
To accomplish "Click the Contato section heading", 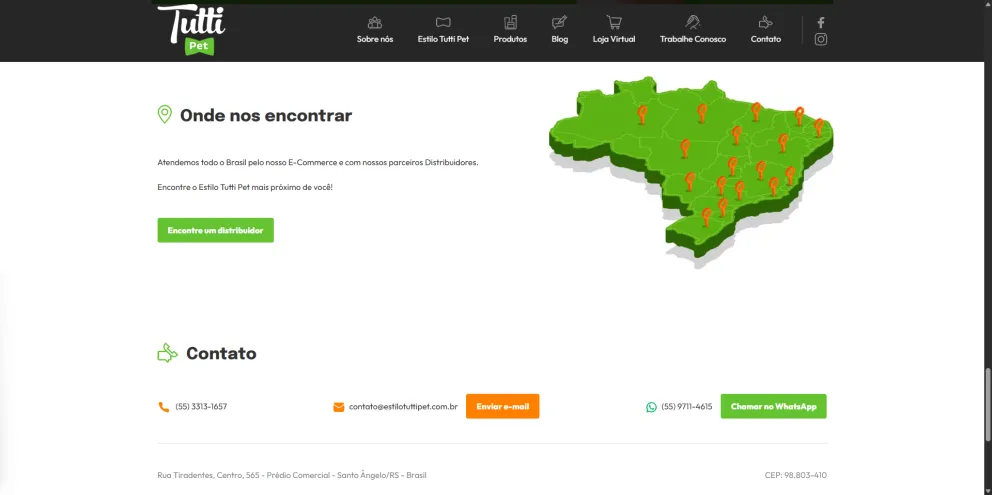I will [x=221, y=353].
